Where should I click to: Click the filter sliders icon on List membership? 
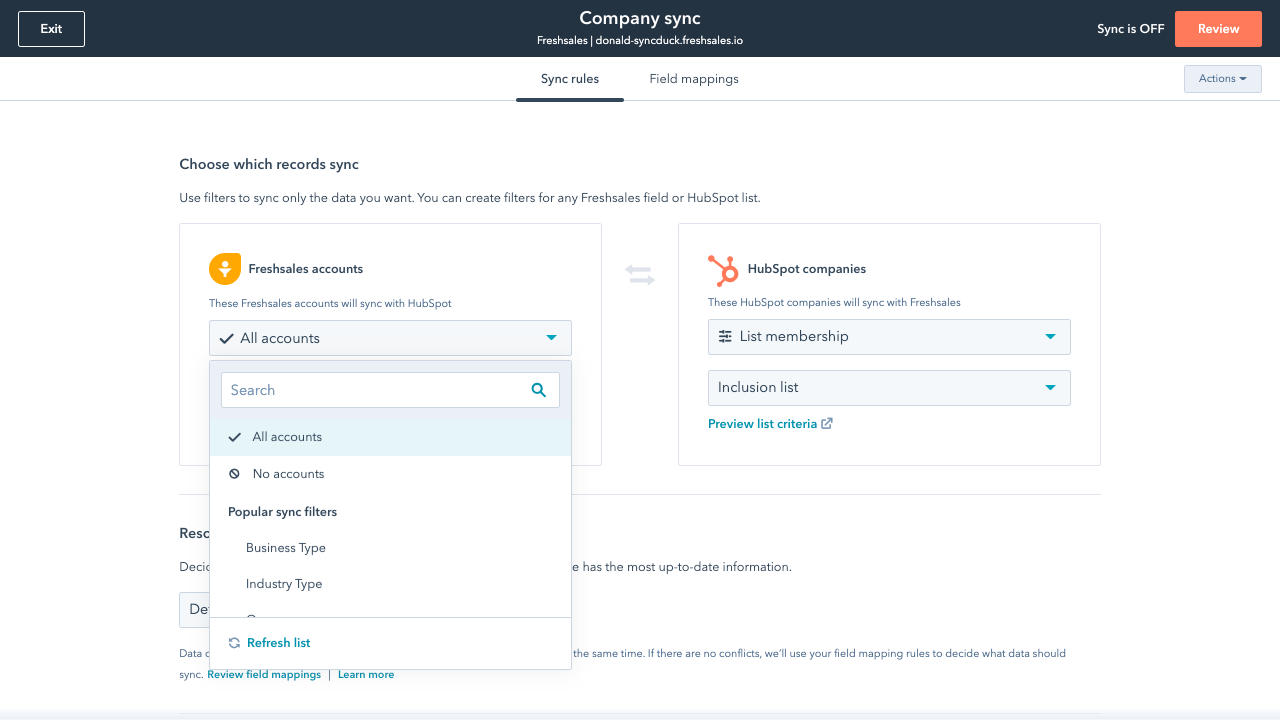(726, 337)
